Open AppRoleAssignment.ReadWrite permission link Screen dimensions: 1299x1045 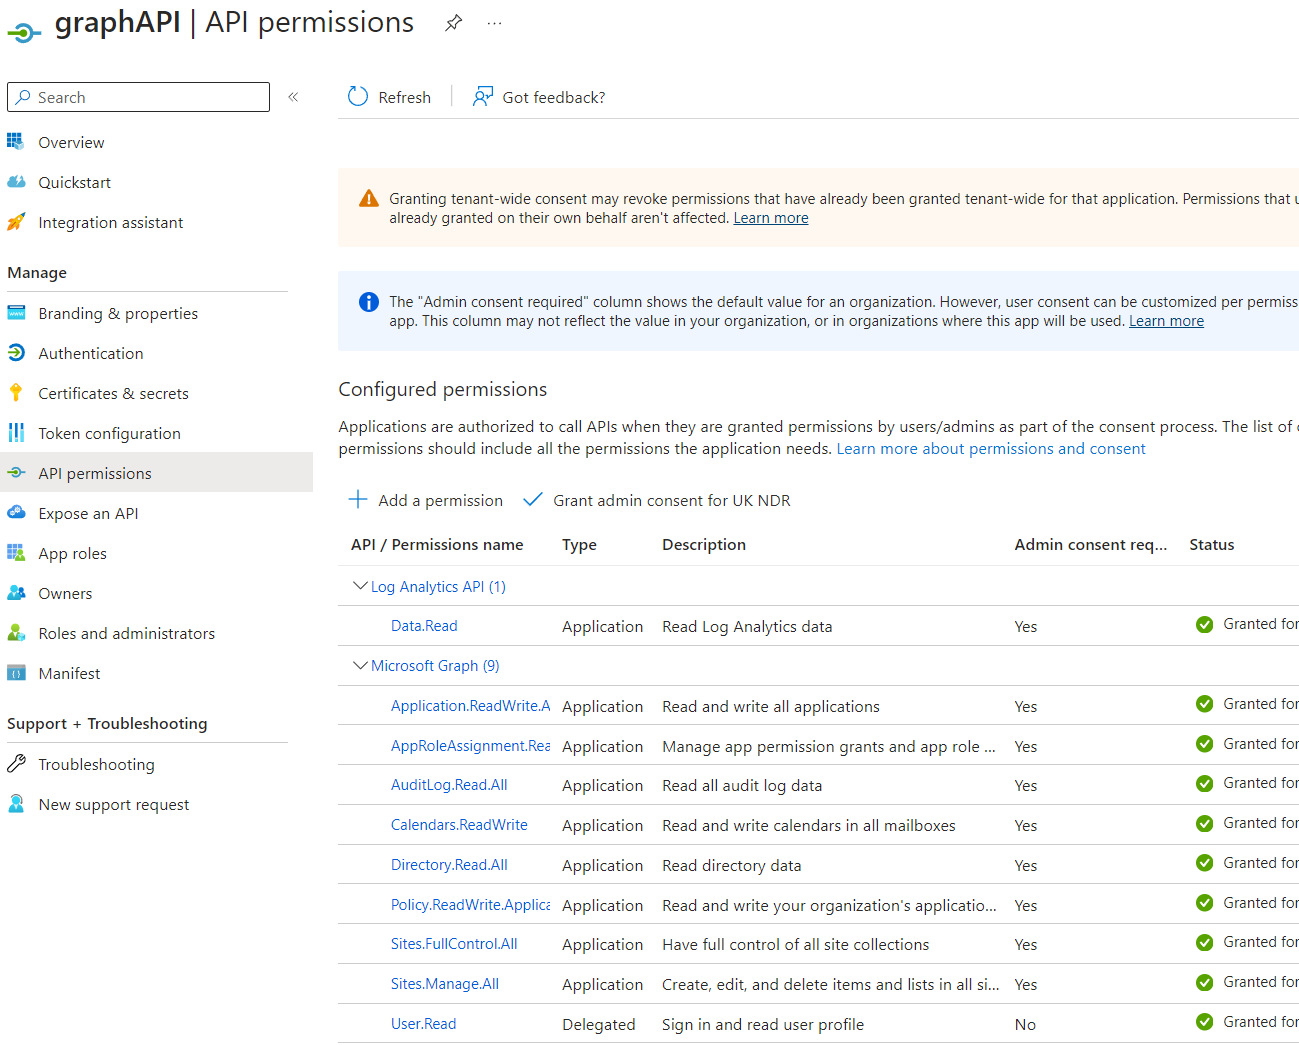pos(471,746)
